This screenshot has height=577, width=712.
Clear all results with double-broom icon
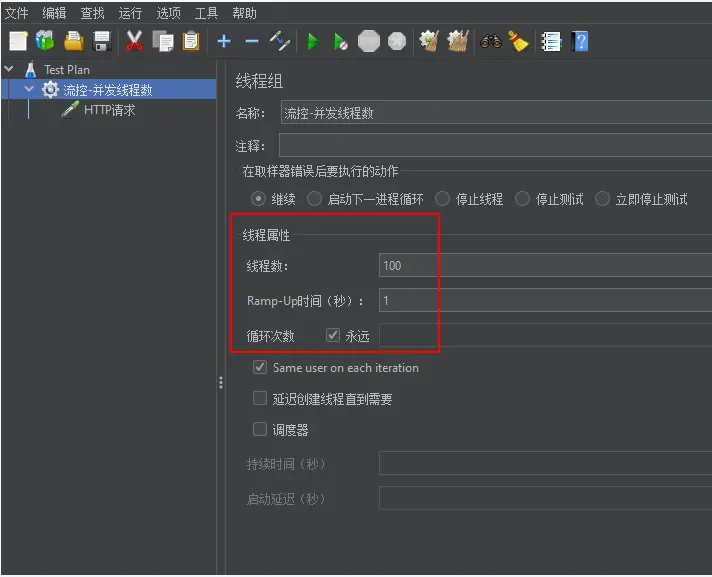458,41
